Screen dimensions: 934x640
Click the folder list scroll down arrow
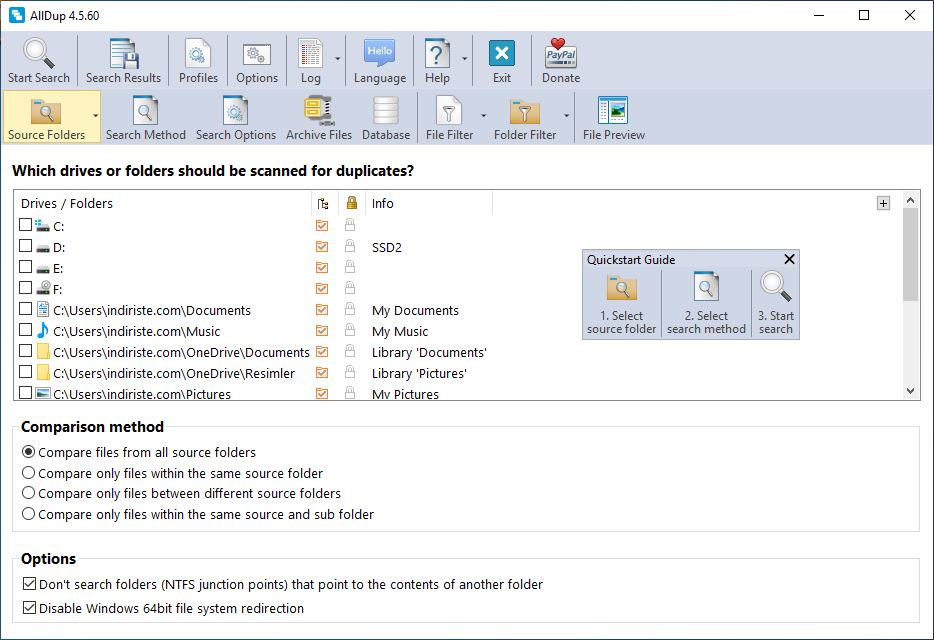tap(910, 391)
